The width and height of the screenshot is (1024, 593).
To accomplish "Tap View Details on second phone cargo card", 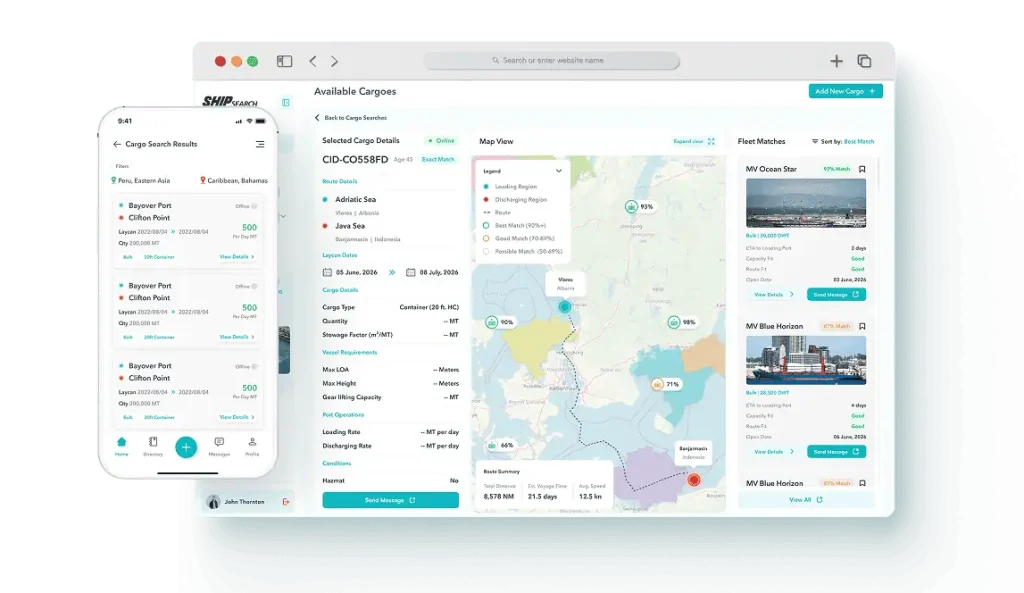I will tap(237, 337).
